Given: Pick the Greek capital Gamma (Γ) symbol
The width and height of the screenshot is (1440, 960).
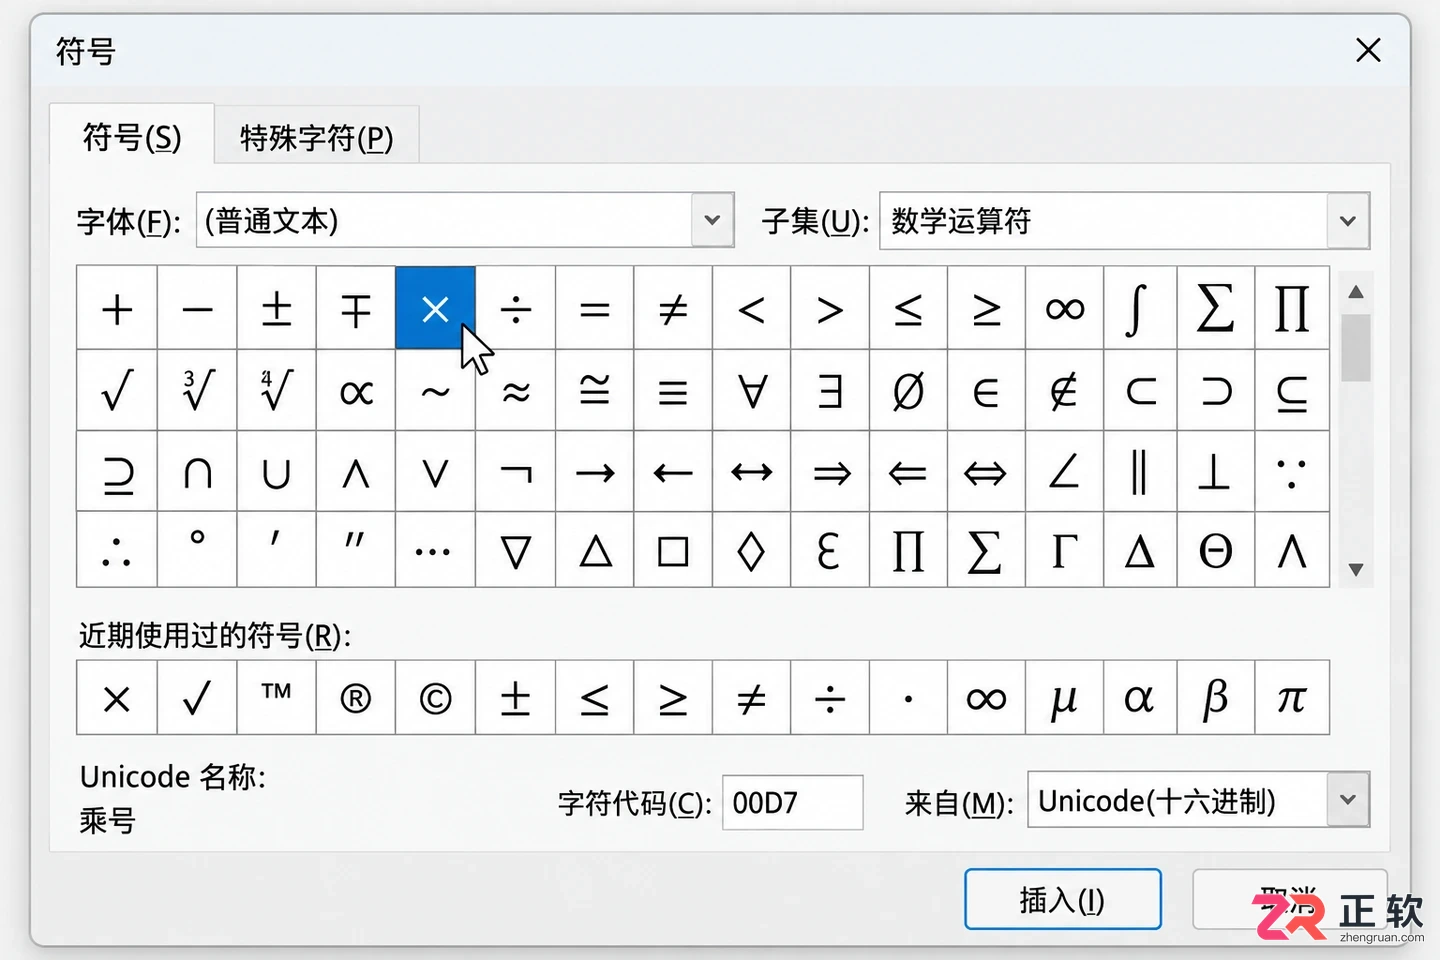Looking at the screenshot, I should (1064, 550).
